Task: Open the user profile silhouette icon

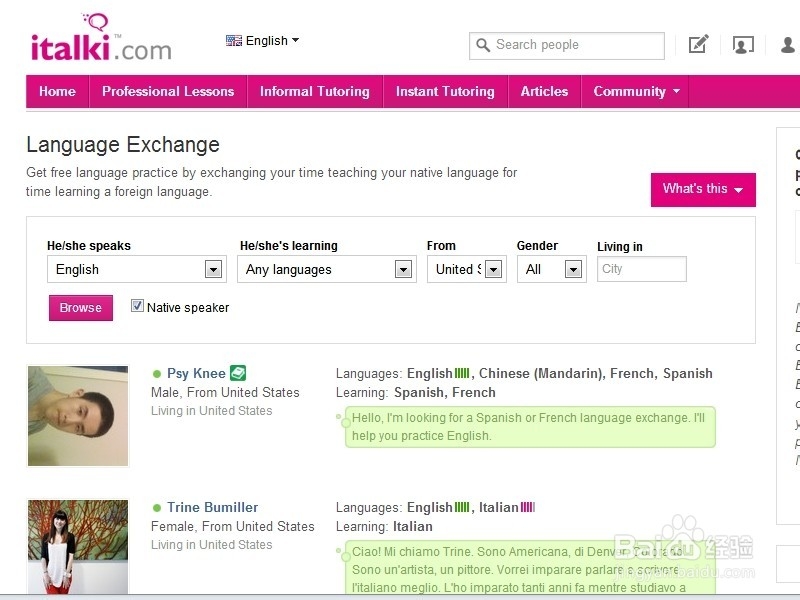Action: pos(788,45)
